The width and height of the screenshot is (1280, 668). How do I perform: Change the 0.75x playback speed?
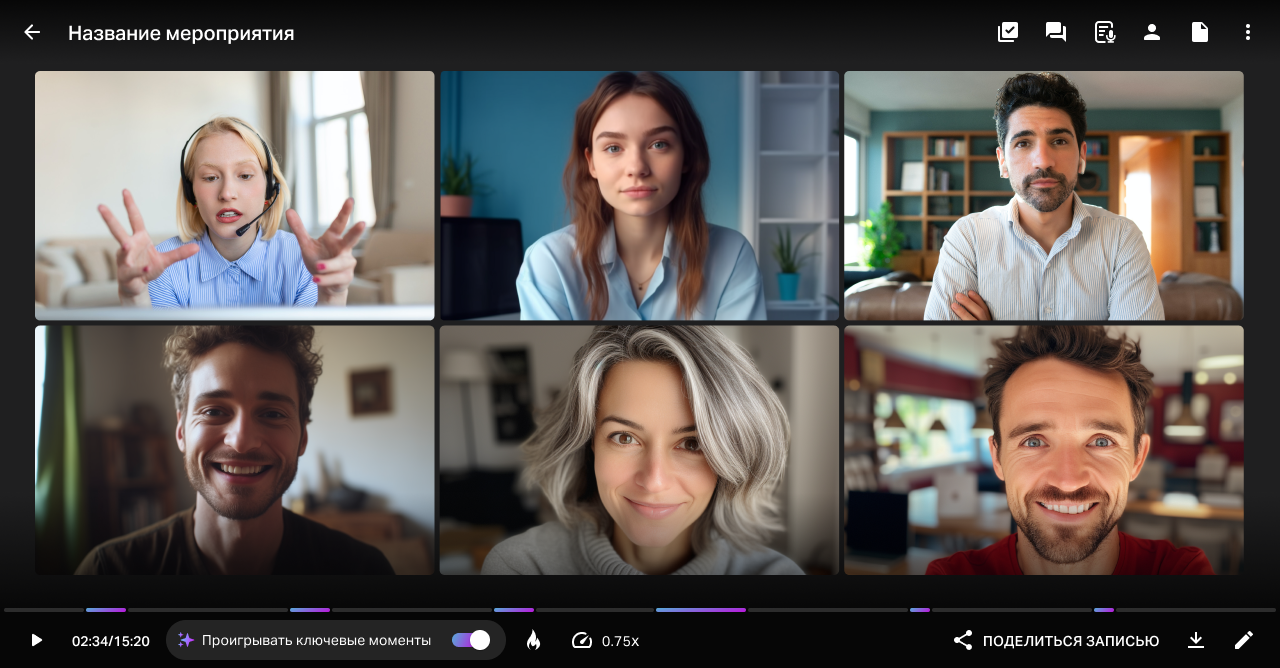pos(606,640)
